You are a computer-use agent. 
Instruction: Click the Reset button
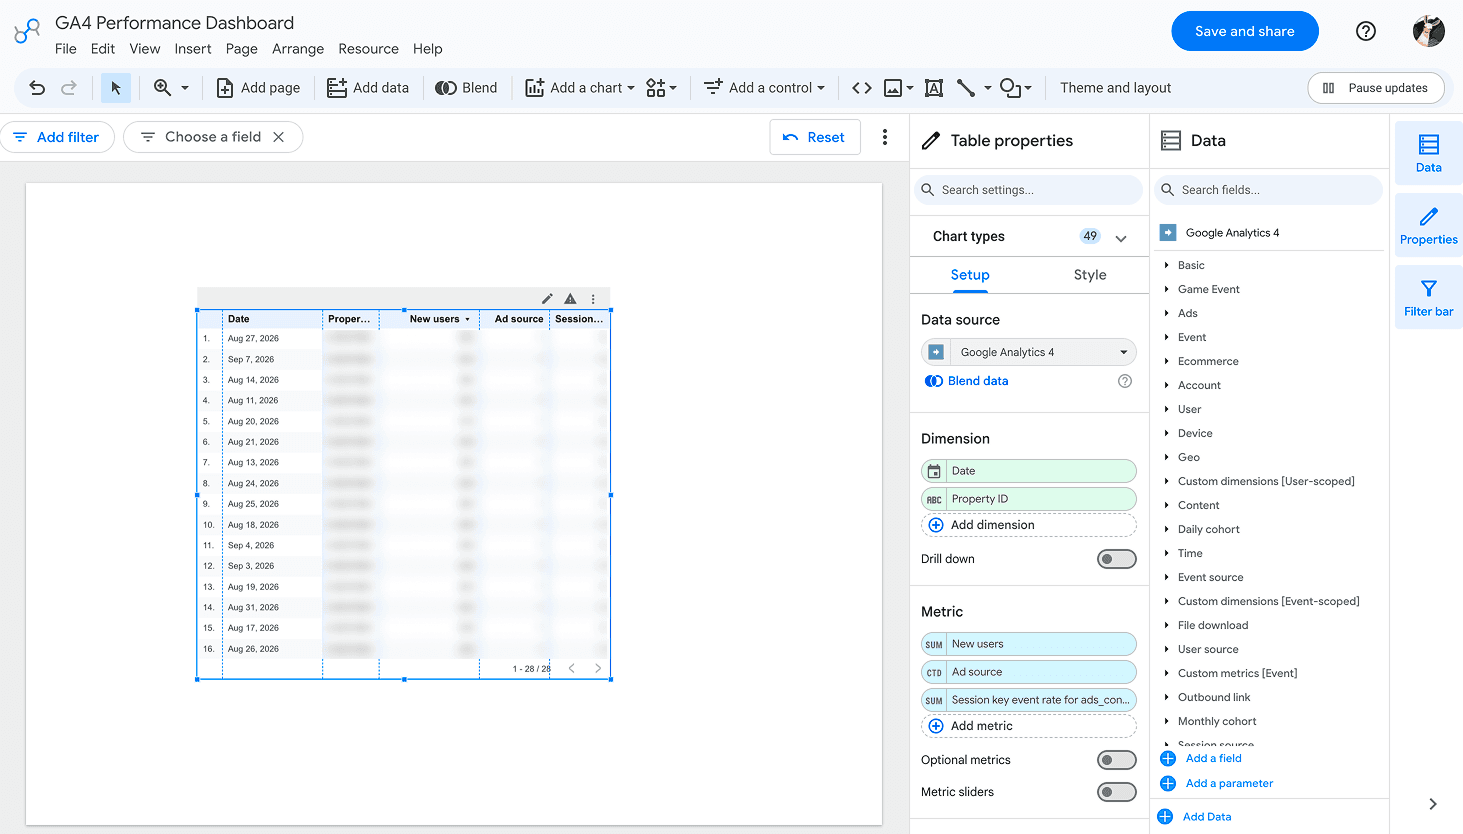[x=814, y=137]
